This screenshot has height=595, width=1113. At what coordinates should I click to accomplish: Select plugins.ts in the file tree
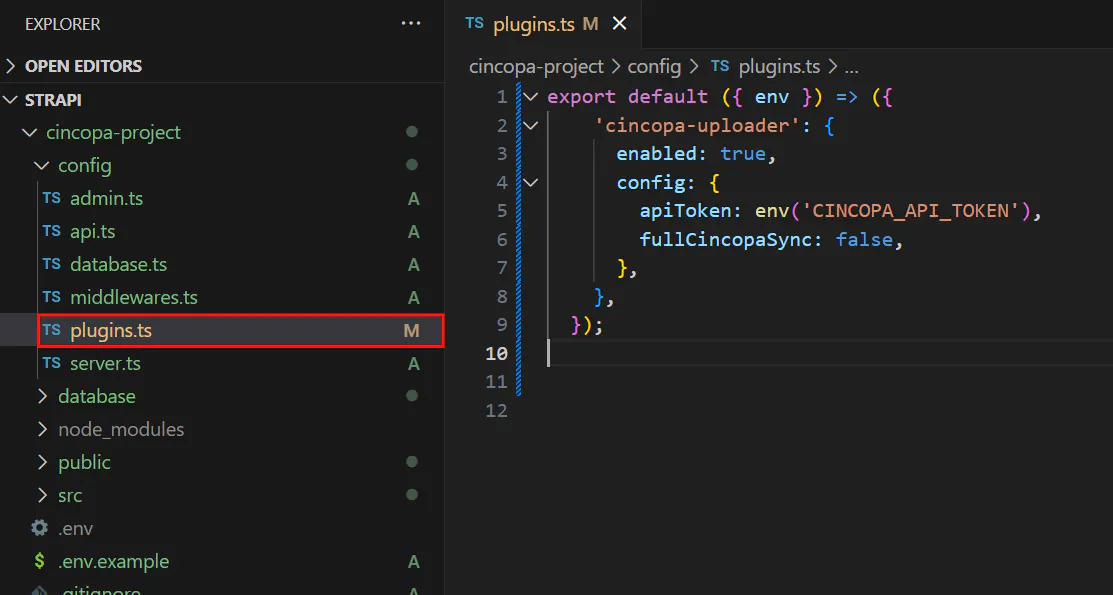point(222,331)
